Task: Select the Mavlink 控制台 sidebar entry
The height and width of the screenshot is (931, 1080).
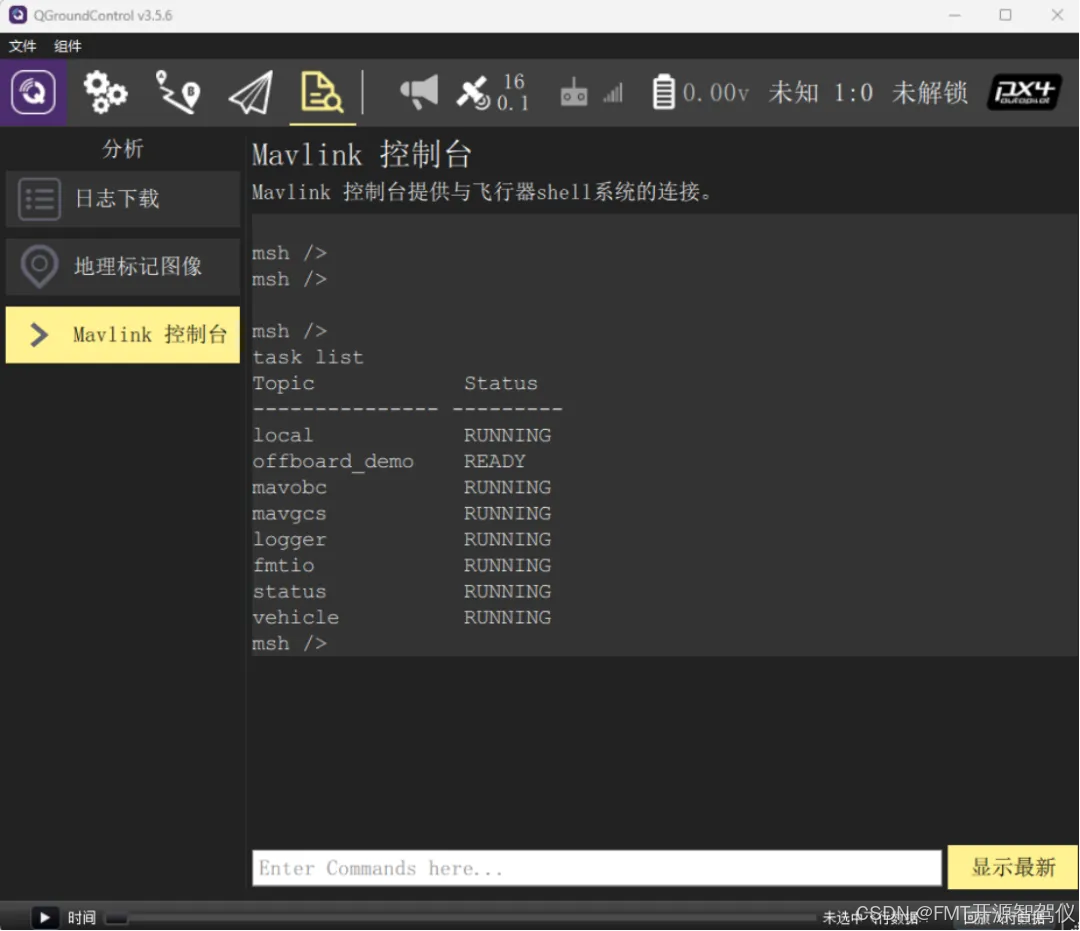Action: [x=123, y=335]
